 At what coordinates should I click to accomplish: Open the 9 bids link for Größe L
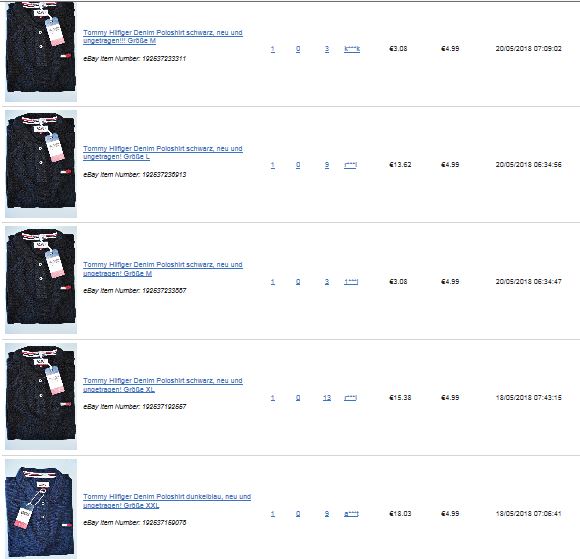tap(327, 165)
